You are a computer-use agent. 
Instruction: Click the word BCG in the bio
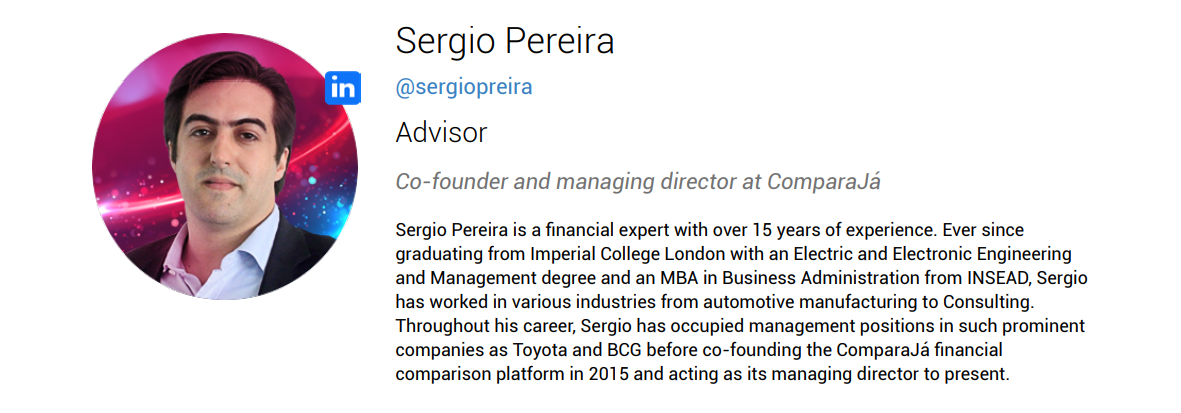(x=611, y=350)
